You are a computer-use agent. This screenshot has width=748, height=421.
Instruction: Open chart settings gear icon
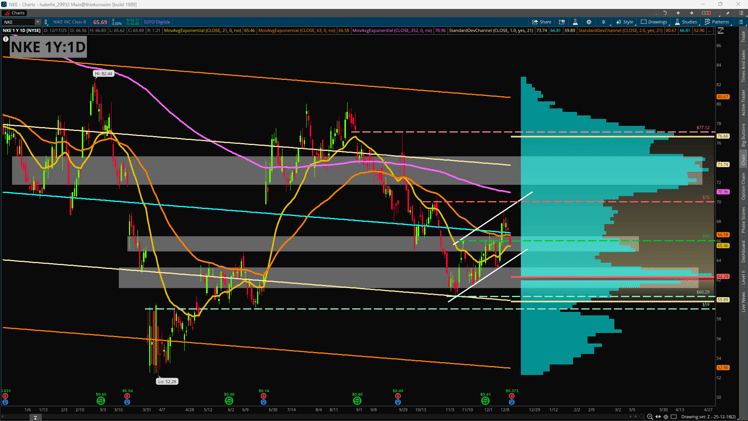click(x=589, y=22)
